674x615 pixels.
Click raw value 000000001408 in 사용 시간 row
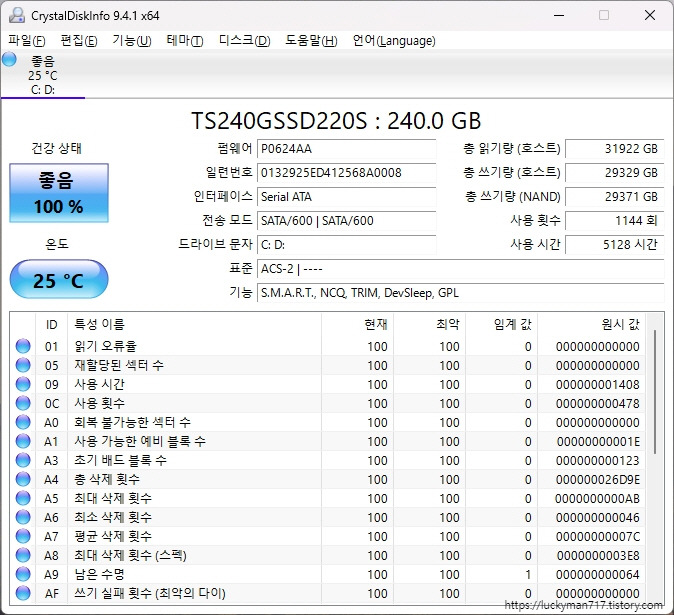coord(597,385)
